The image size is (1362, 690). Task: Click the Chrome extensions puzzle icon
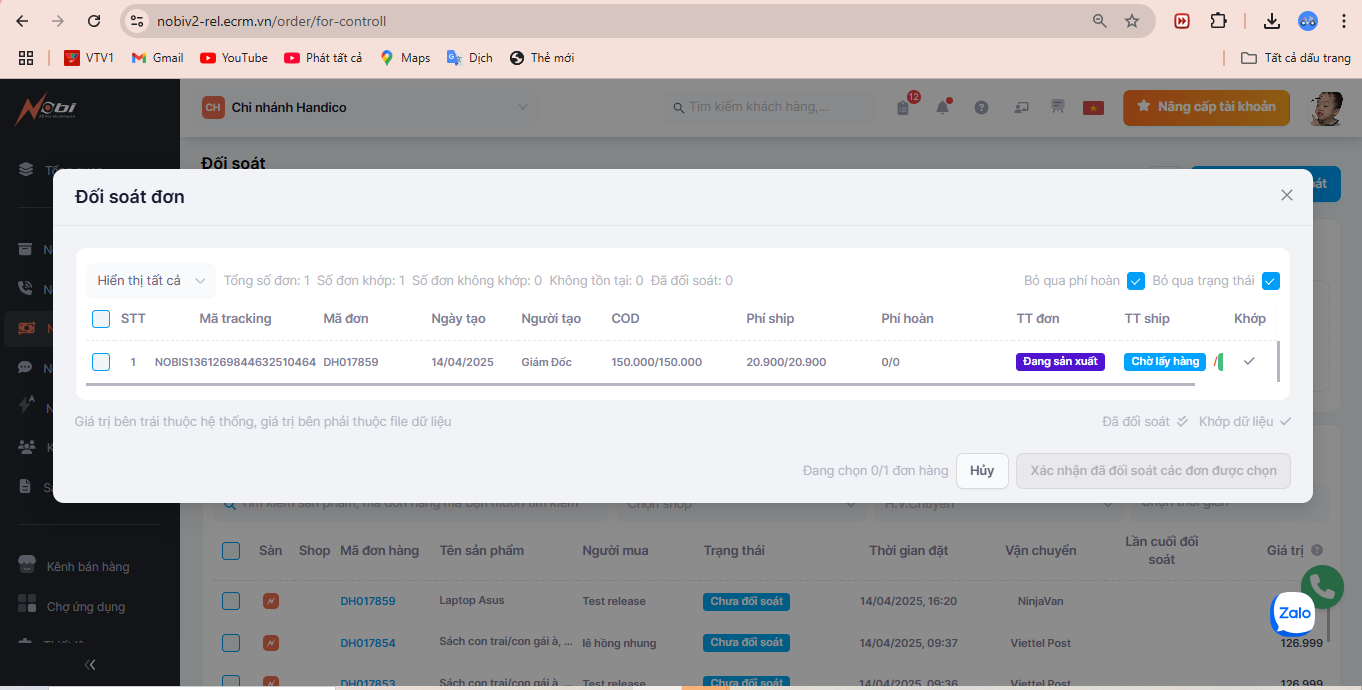pyautogui.click(x=1218, y=21)
